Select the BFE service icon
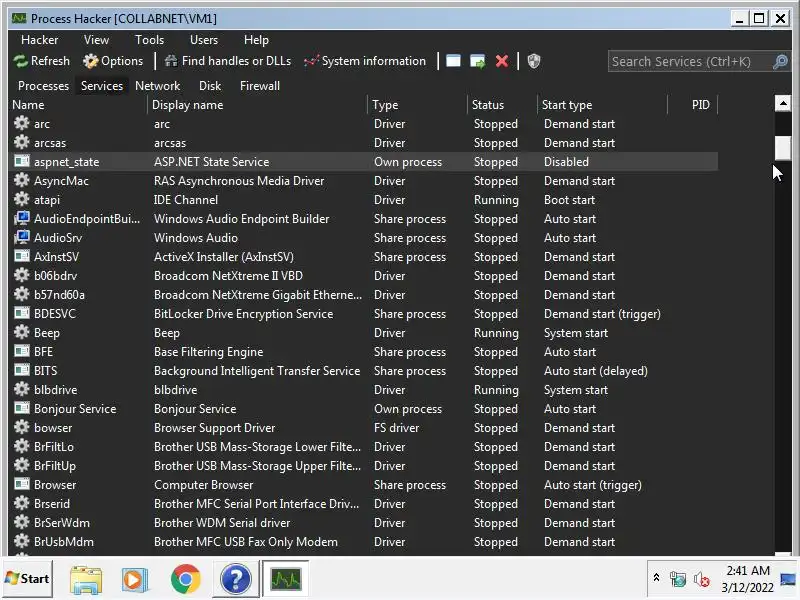800x600 pixels. pyautogui.click(x=21, y=352)
